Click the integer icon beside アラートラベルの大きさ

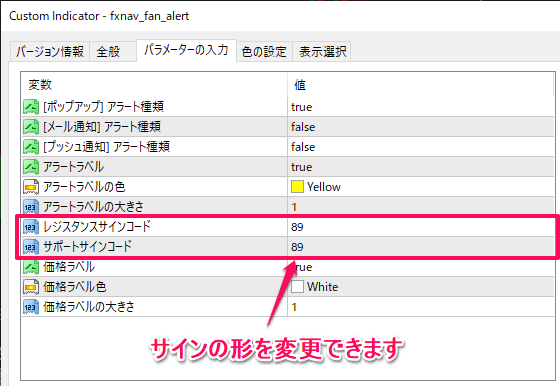coord(31,207)
